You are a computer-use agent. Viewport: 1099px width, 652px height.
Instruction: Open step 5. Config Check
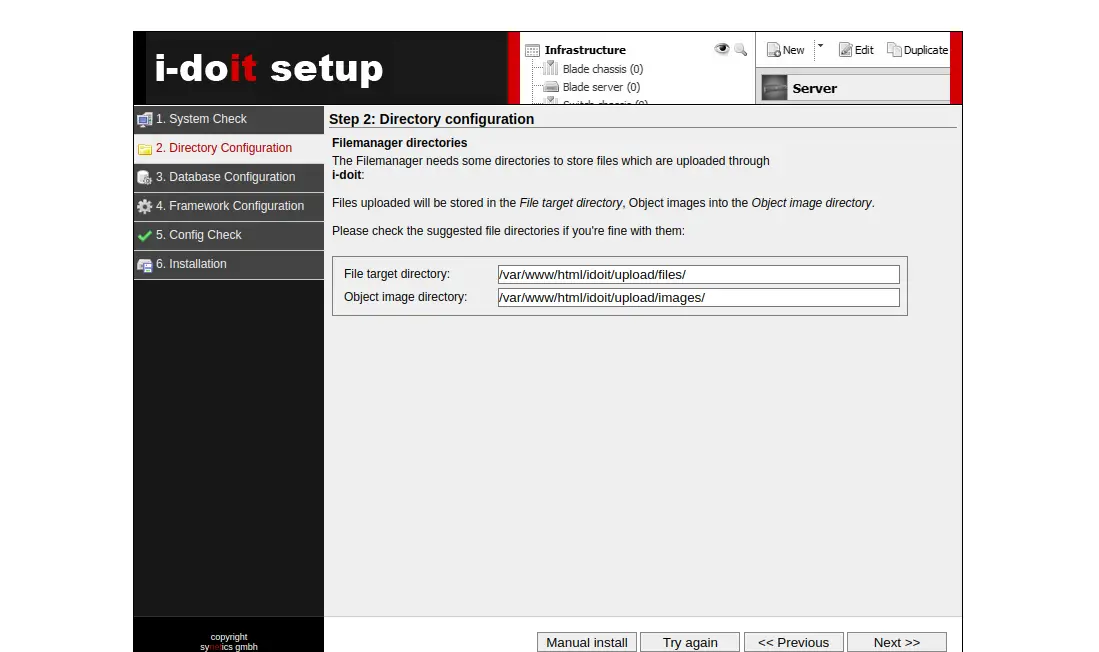[x=228, y=235]
